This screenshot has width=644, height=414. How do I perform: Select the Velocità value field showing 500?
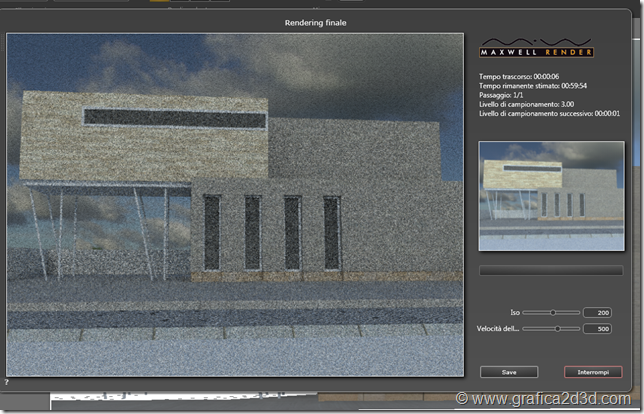(597, 328)
